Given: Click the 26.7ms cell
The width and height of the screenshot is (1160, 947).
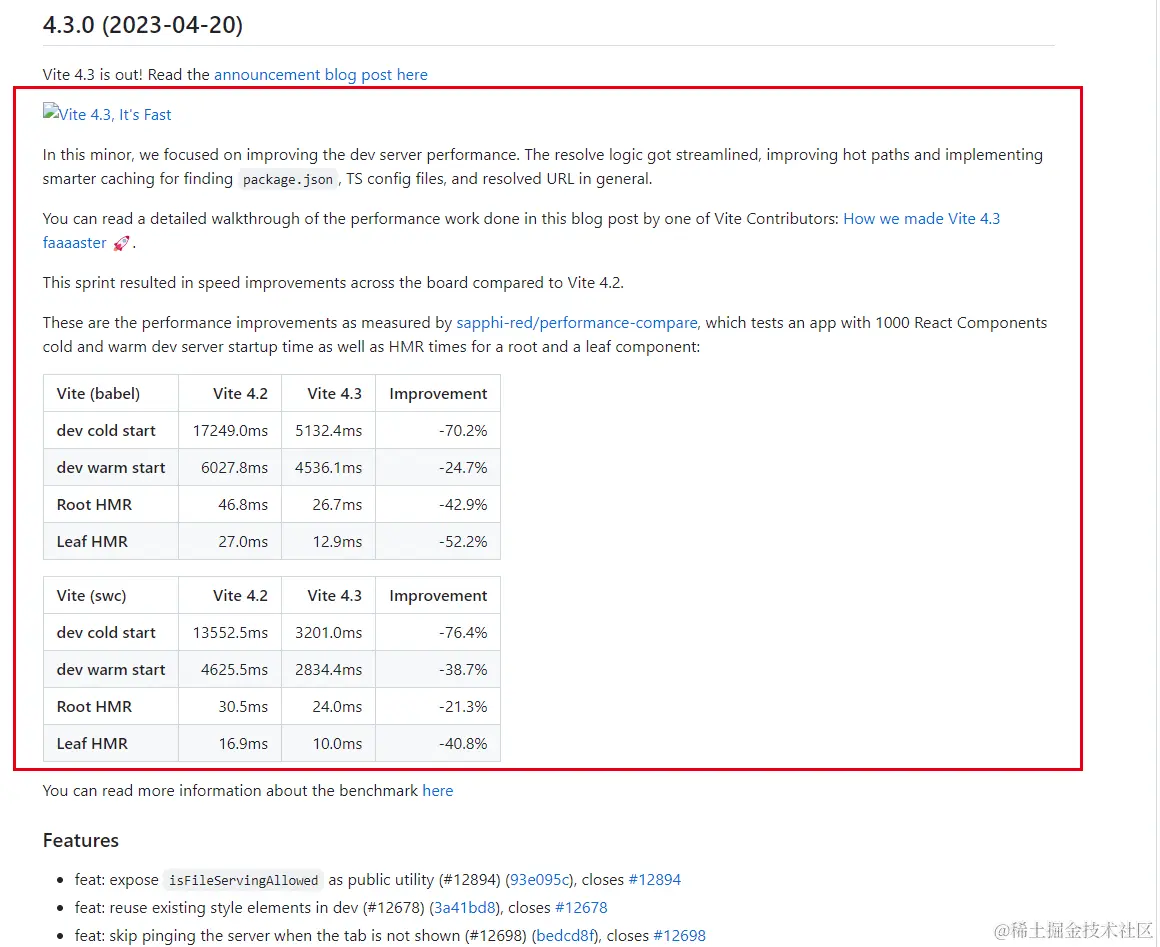Looking at the screenshot, I should 328,505.
